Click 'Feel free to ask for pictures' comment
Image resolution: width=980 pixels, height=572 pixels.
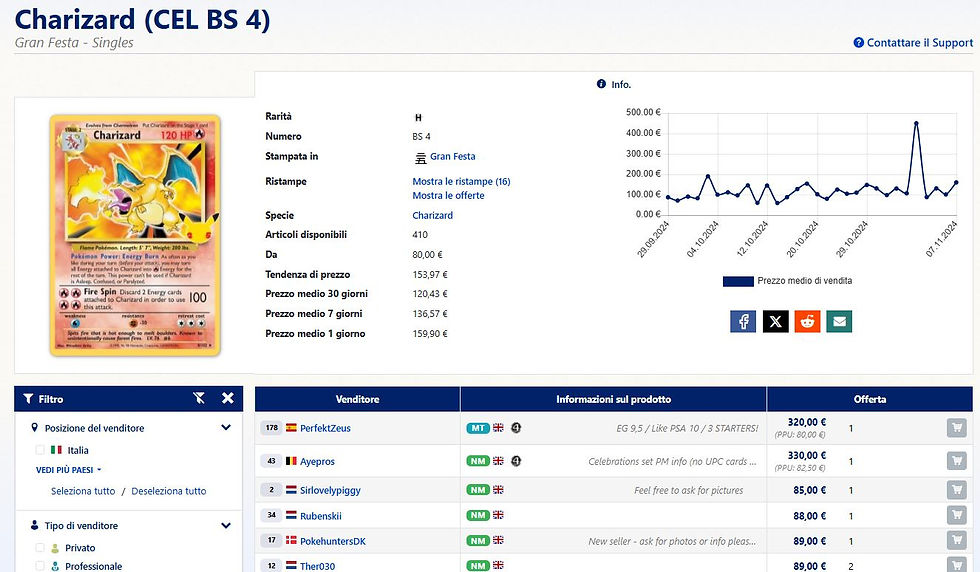coord(689,490)
